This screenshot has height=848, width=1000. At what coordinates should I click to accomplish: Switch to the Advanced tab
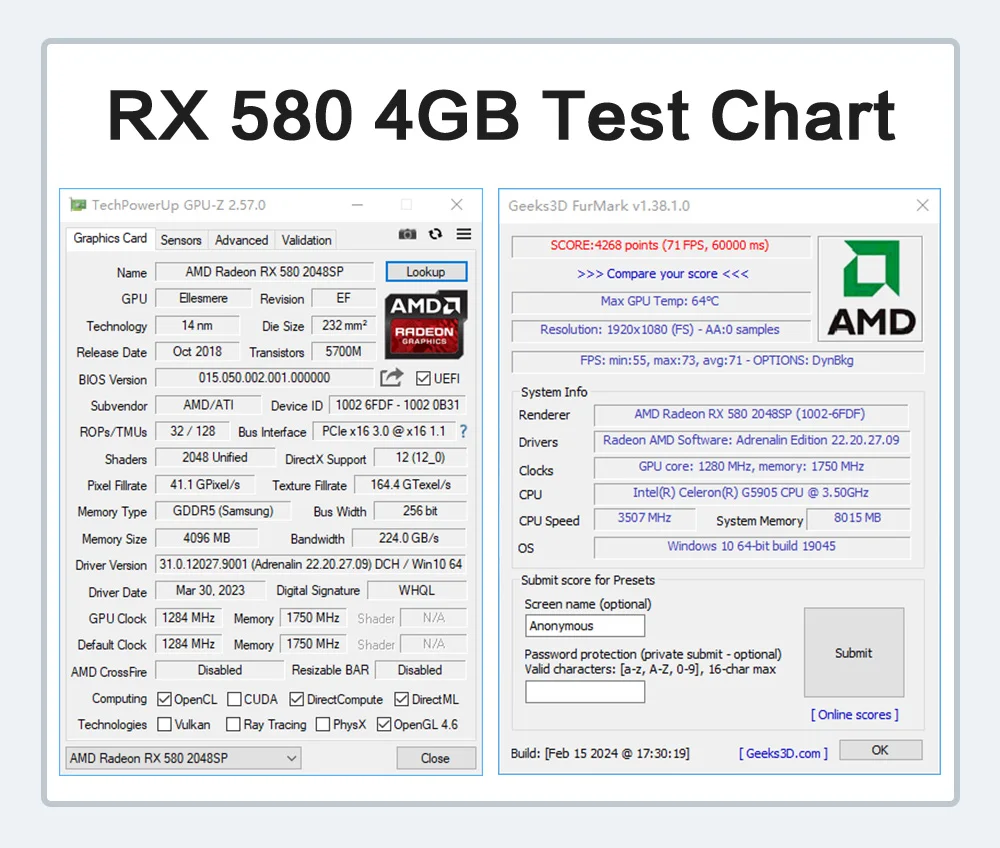tap(241, 240)
